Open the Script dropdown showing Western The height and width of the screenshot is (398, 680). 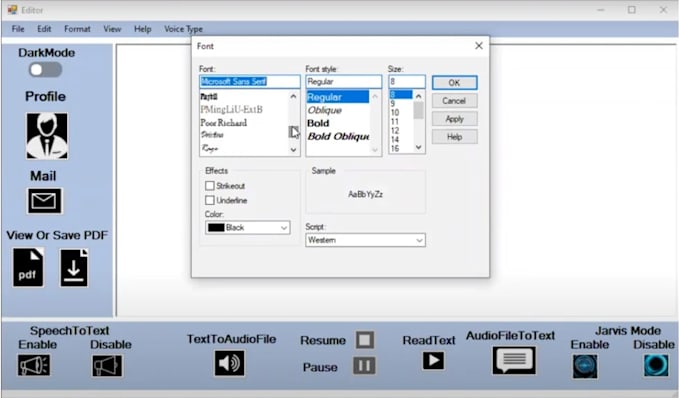pos(365,240)
